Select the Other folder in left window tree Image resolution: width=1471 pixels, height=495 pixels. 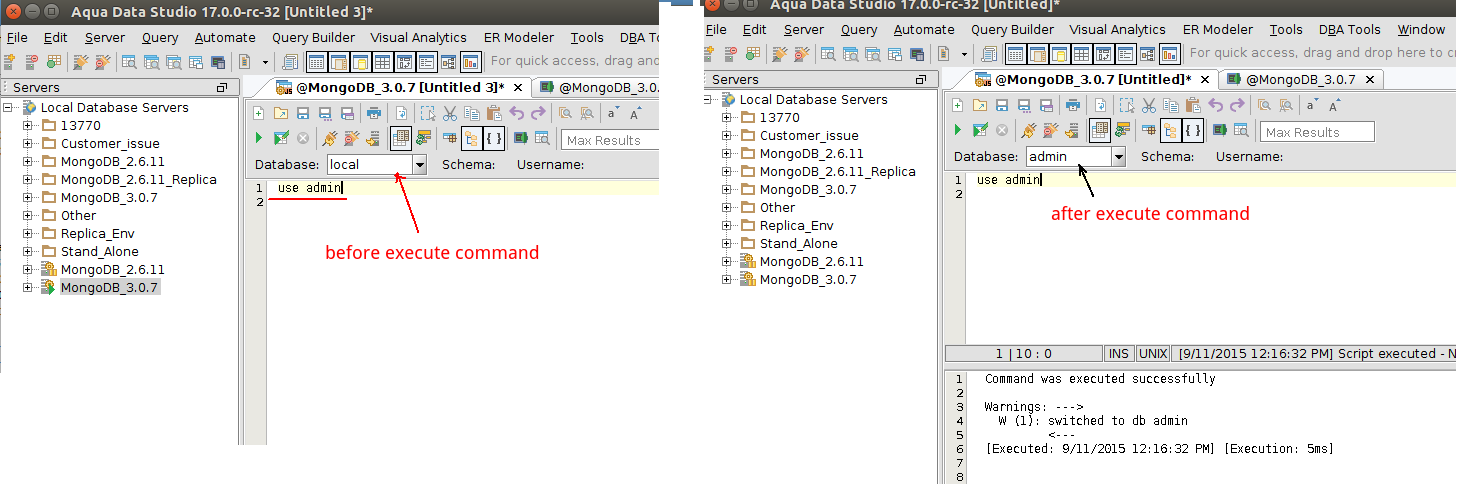pos(78,216)
